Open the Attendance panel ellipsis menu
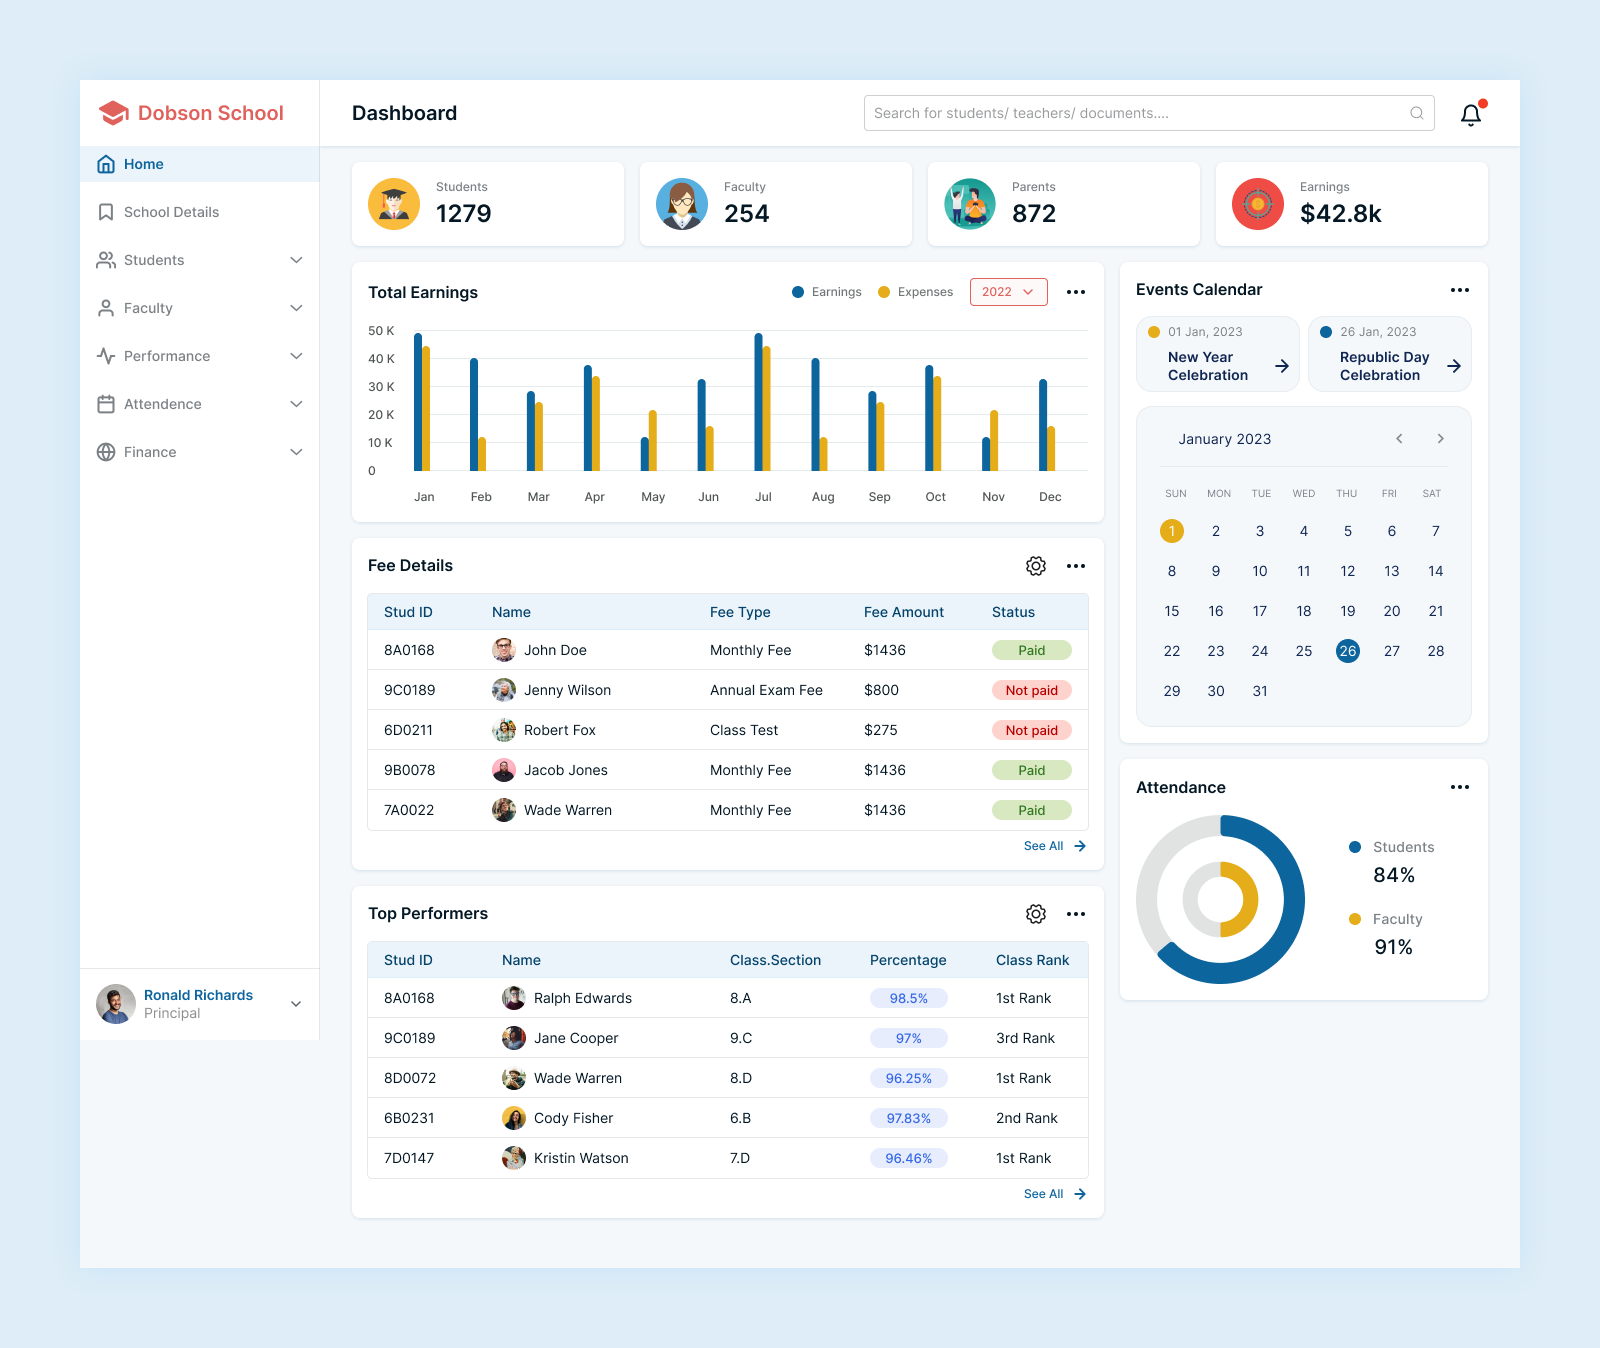This screenshot has height=1348, width=1600. [x=1460, y=787]
